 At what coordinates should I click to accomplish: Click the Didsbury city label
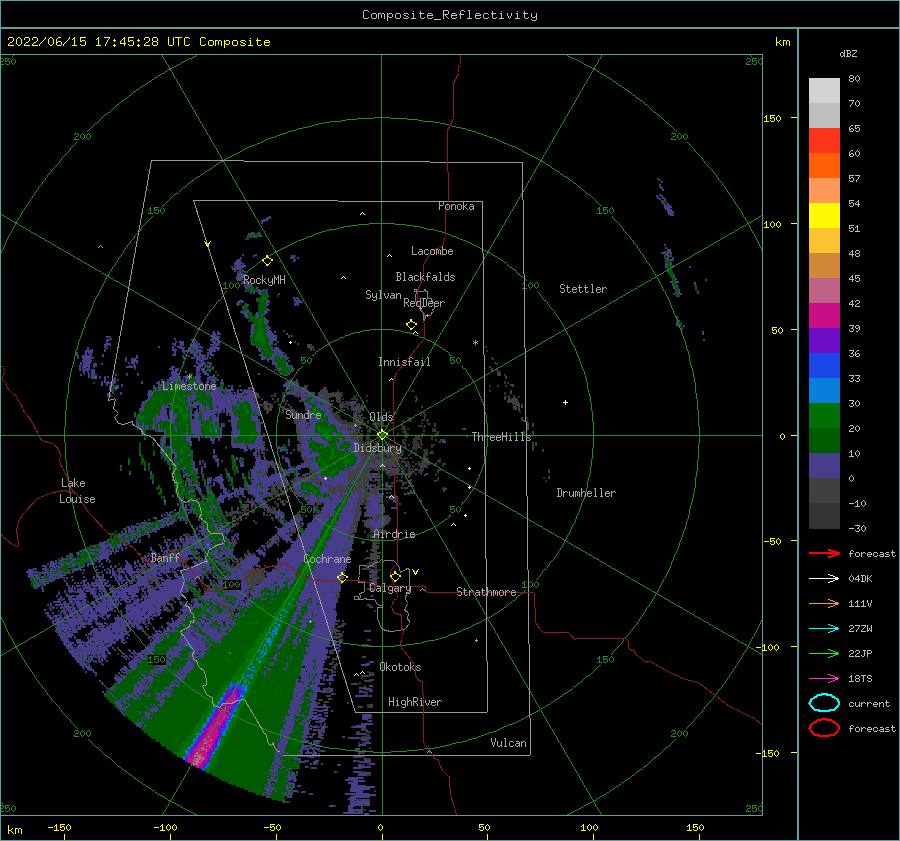378,448
